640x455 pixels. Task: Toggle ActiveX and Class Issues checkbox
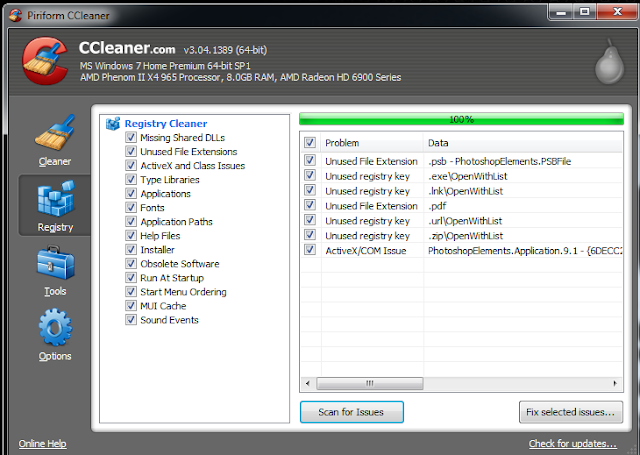[131, 165]
